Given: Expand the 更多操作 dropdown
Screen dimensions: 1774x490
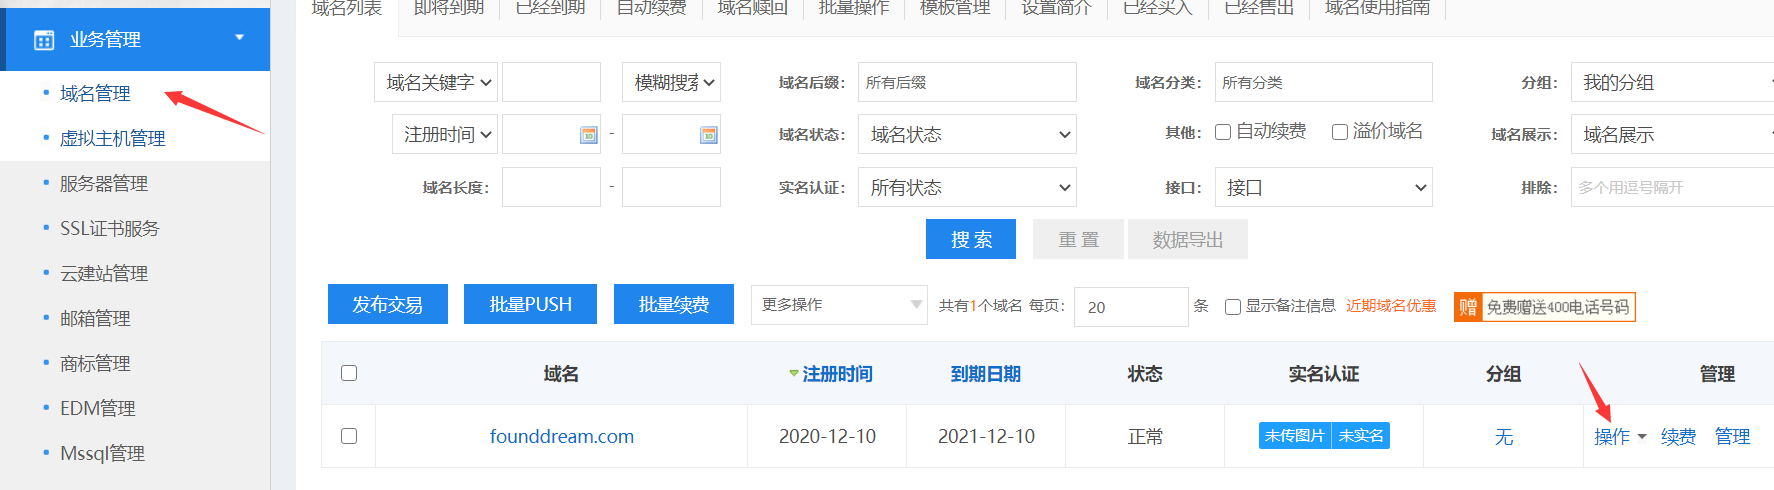Looking at the screenshot, I should click(839, 304).
